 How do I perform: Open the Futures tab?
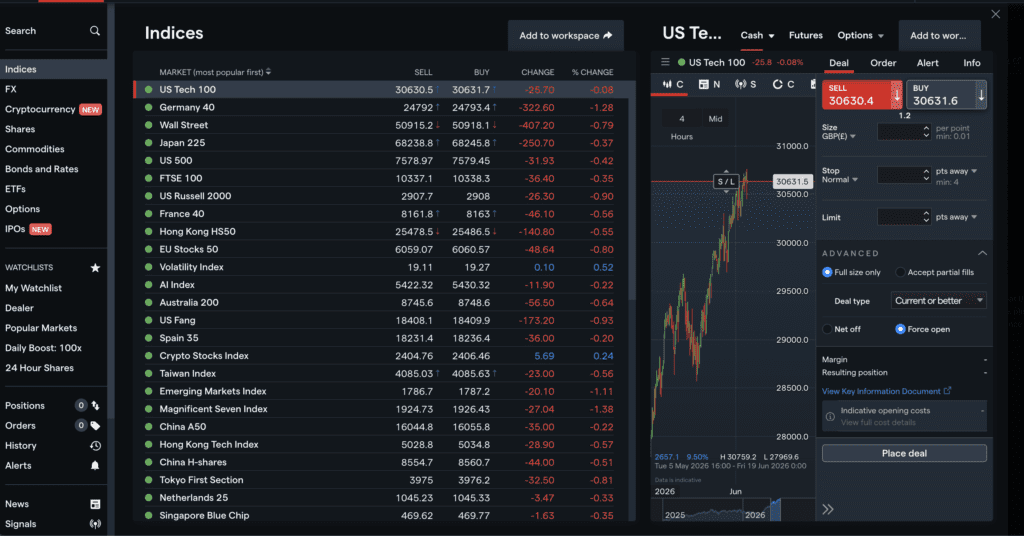pyautogui.click(x=805, y=35)
